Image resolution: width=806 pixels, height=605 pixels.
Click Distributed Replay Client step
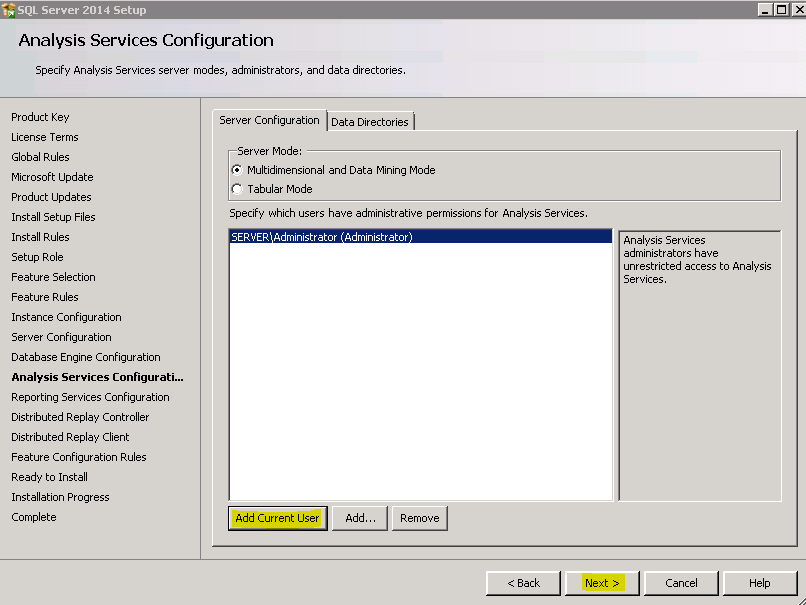[x=70, y=437]
